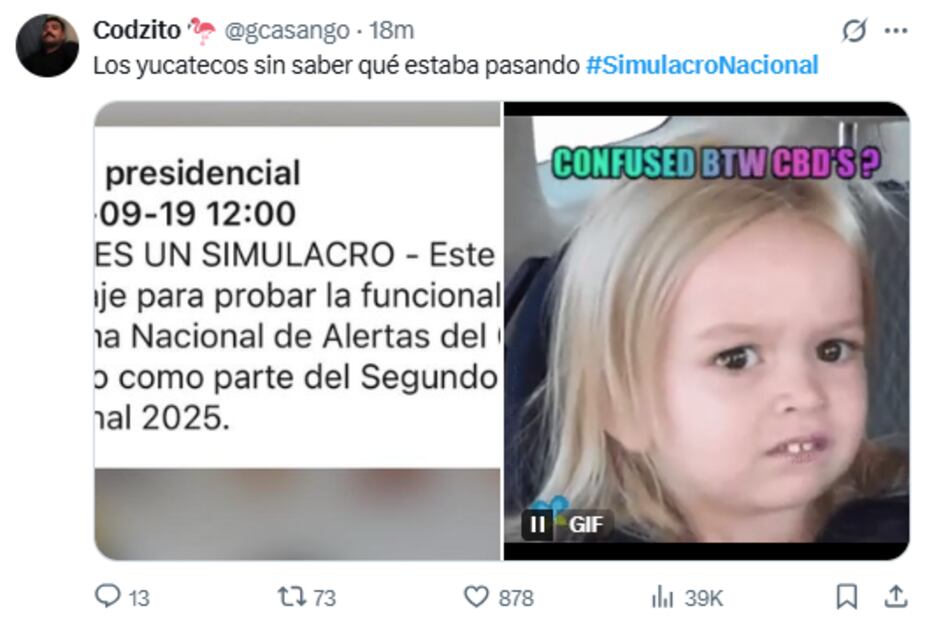Viewport: 934px width, 620px height.
Task: Click the repost arrows icon
Action: tap(292, 596)
